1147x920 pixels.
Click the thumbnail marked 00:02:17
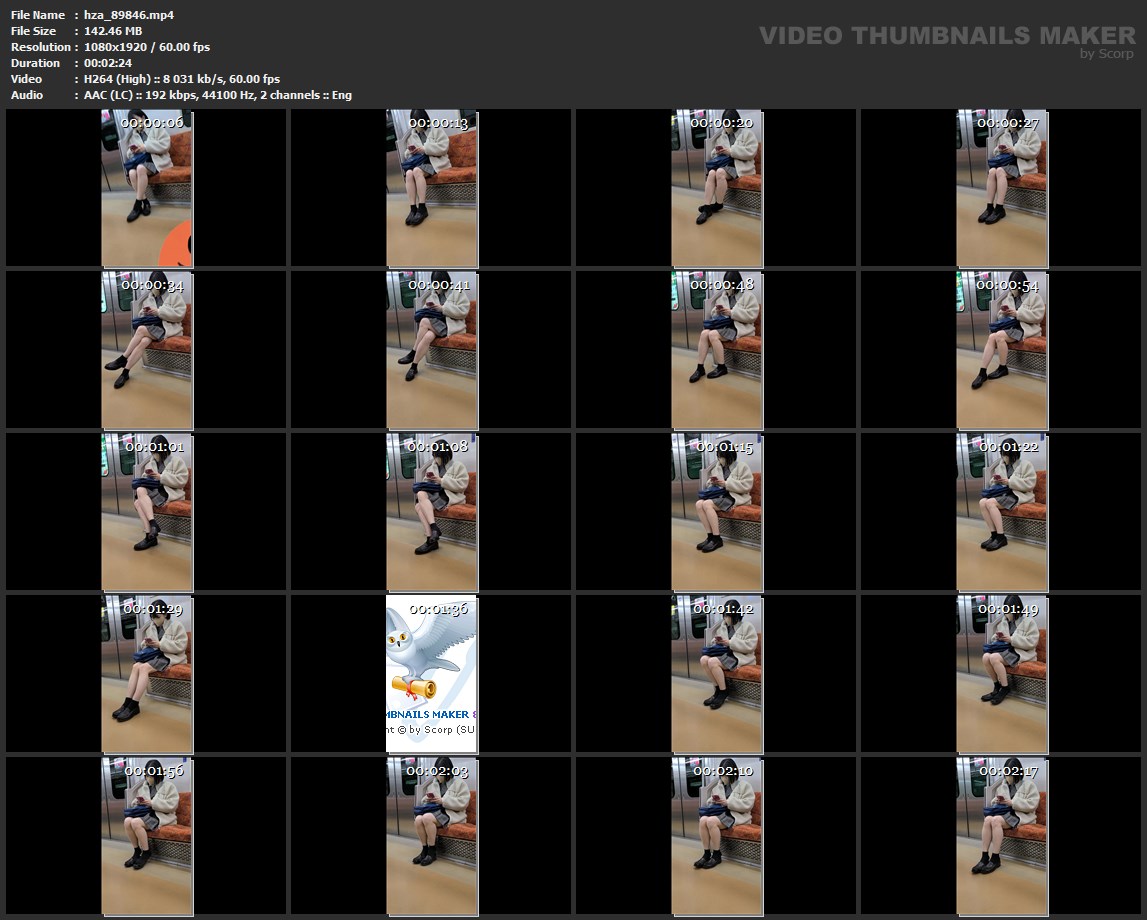[1001, 836]
